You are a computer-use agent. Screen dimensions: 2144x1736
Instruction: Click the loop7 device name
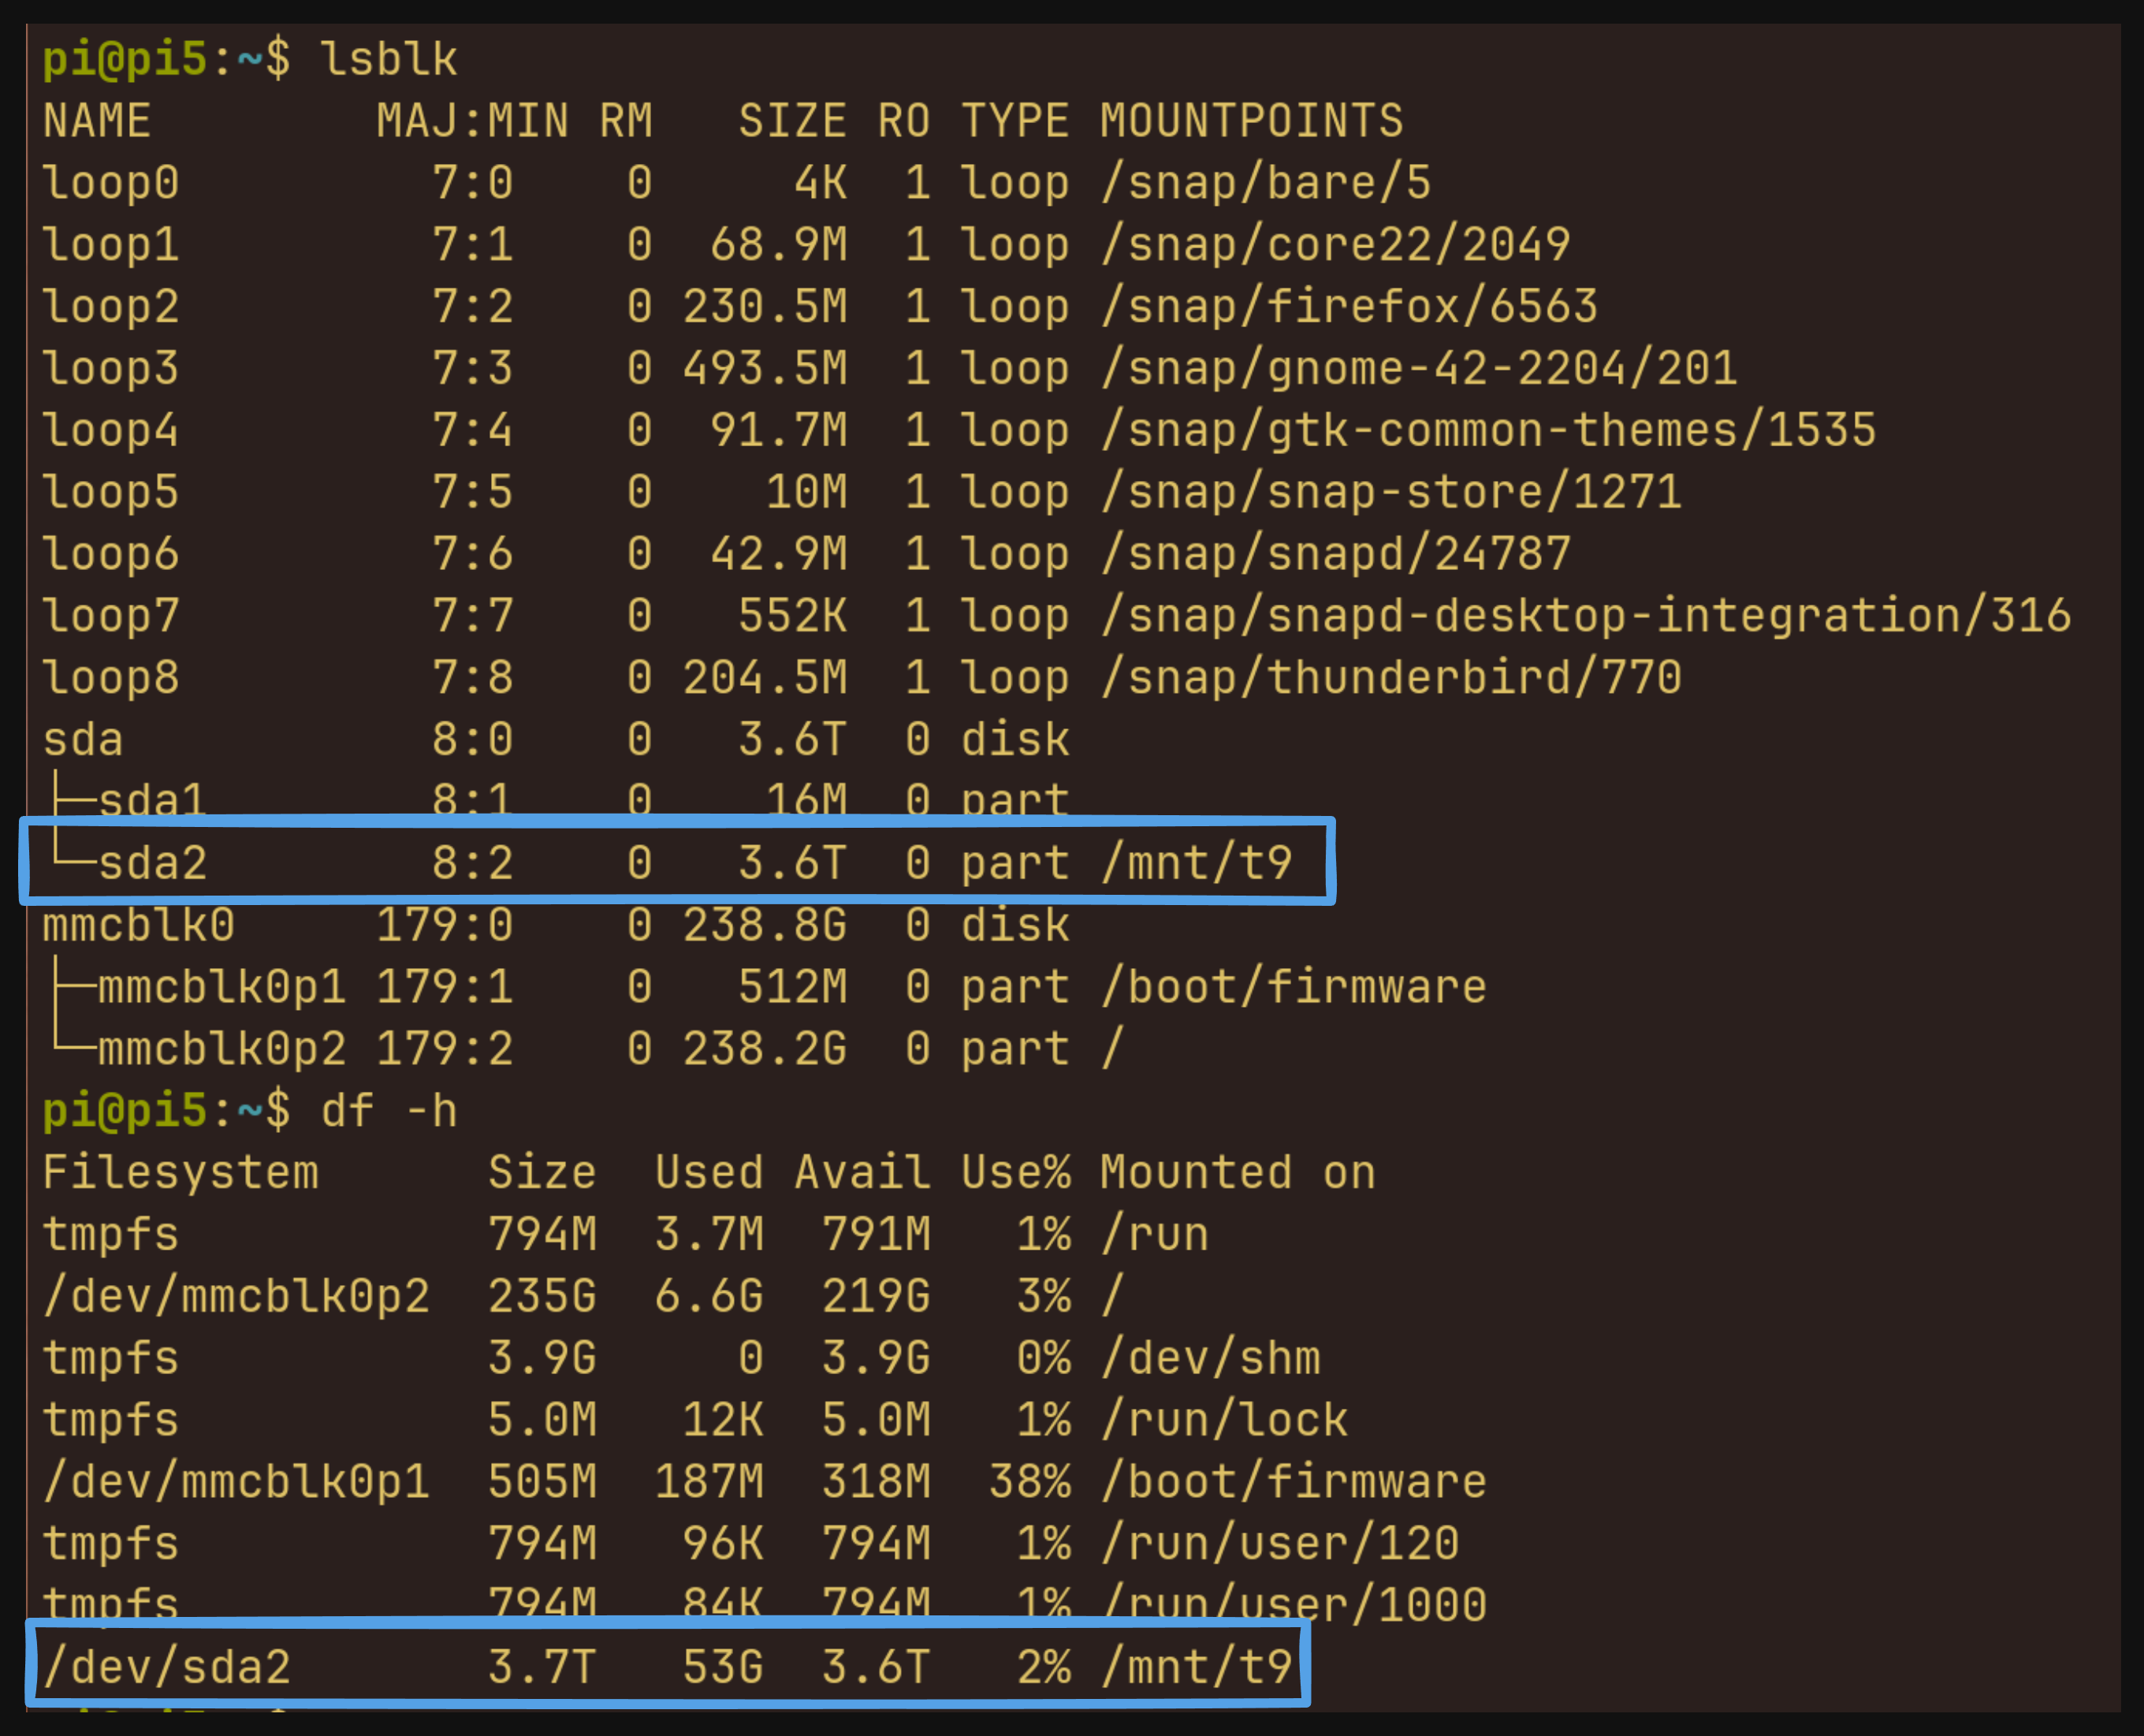pyautogui.click(x=110, y=615)
